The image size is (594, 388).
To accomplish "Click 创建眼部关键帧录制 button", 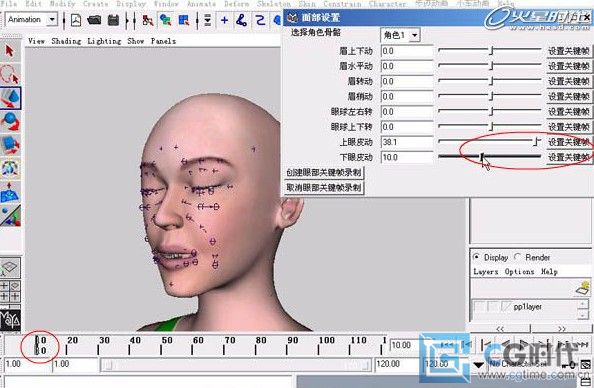I will point(324,172).
